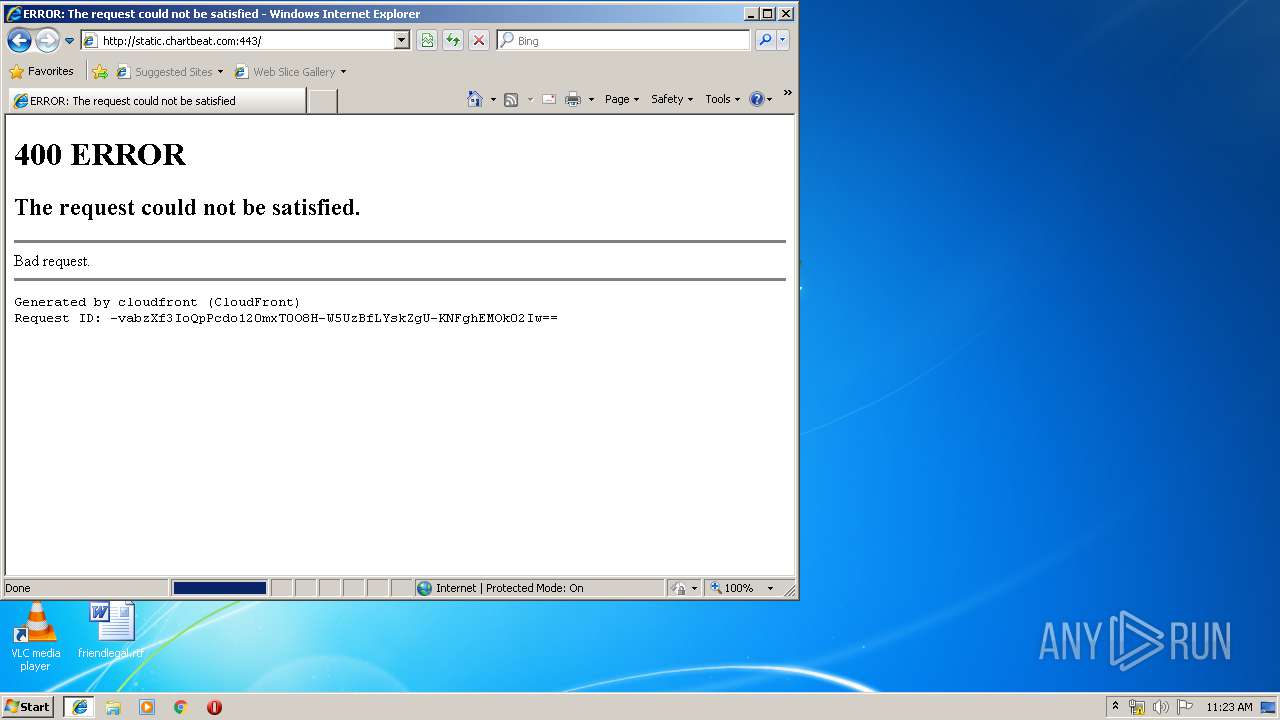Click the security lock icon in status bar

tap(680, 588)
